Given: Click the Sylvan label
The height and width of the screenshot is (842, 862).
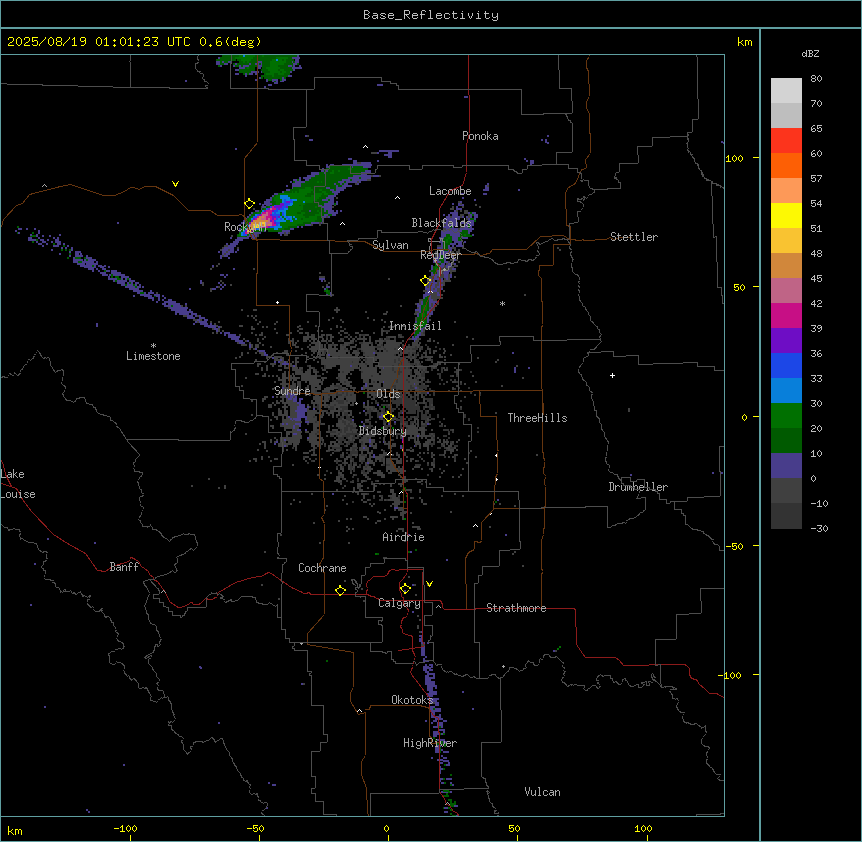Looking at the screenshot, I should coord(390,245).
